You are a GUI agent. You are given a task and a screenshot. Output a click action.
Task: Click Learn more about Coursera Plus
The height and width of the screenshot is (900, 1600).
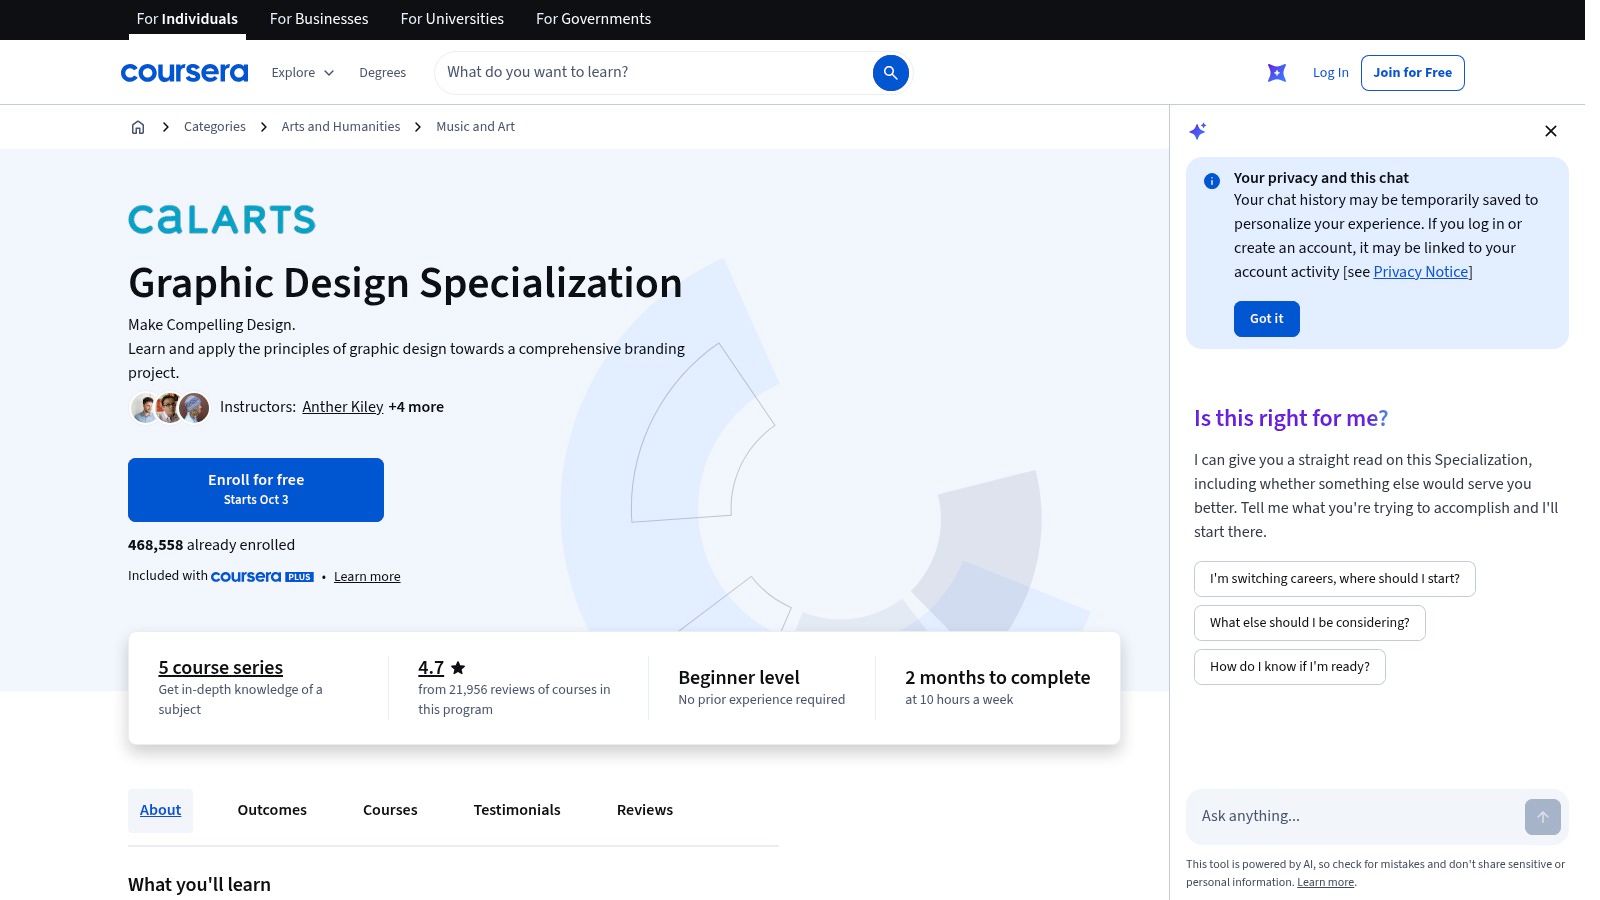(367, 577)
